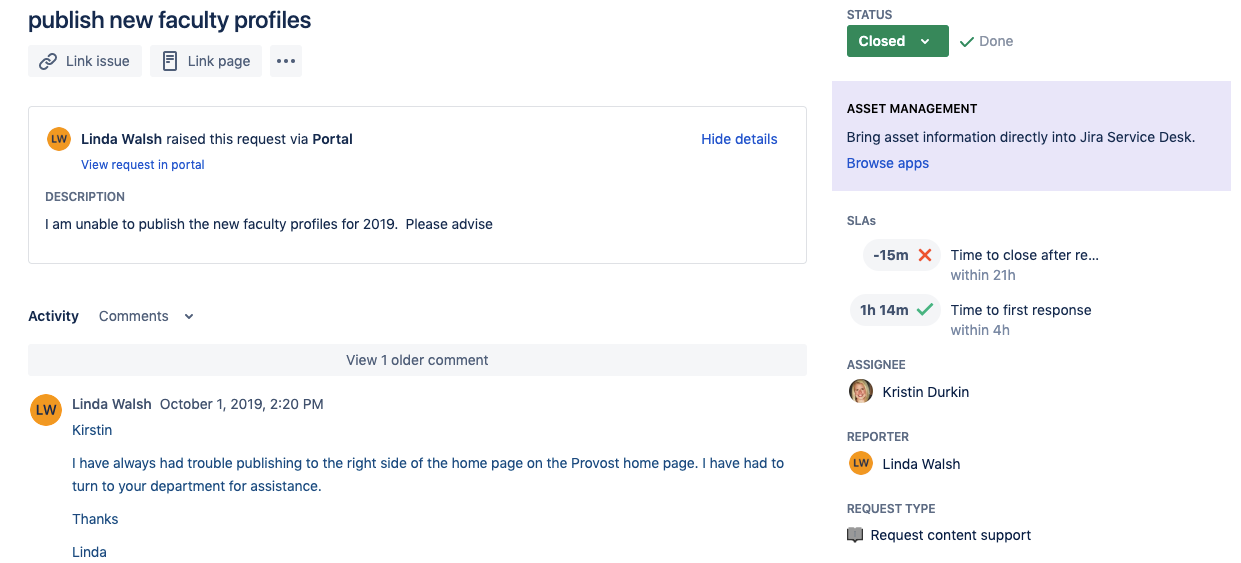Image resolution: width=1241 pixels, height=563 pixels.
Task: Click the Link issue chain icon
Action: coord(48,61)
